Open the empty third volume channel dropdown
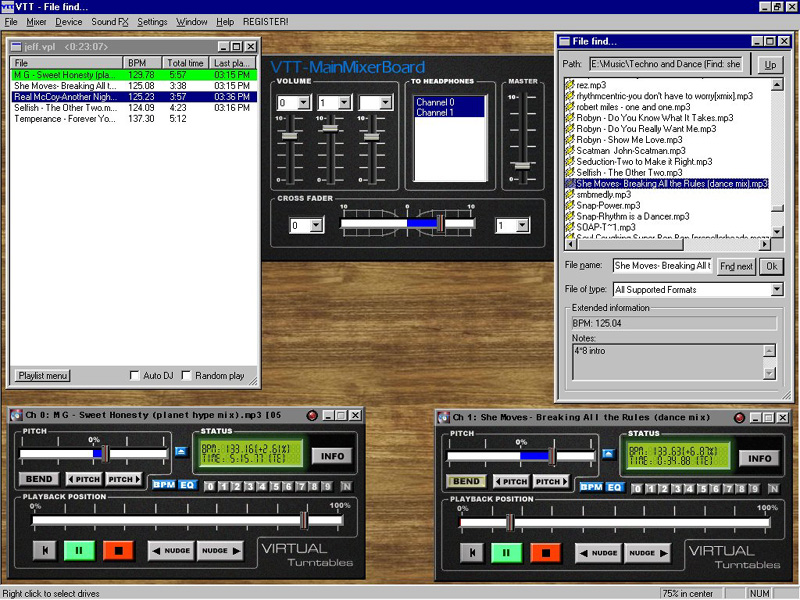 (x=386, y=103)
